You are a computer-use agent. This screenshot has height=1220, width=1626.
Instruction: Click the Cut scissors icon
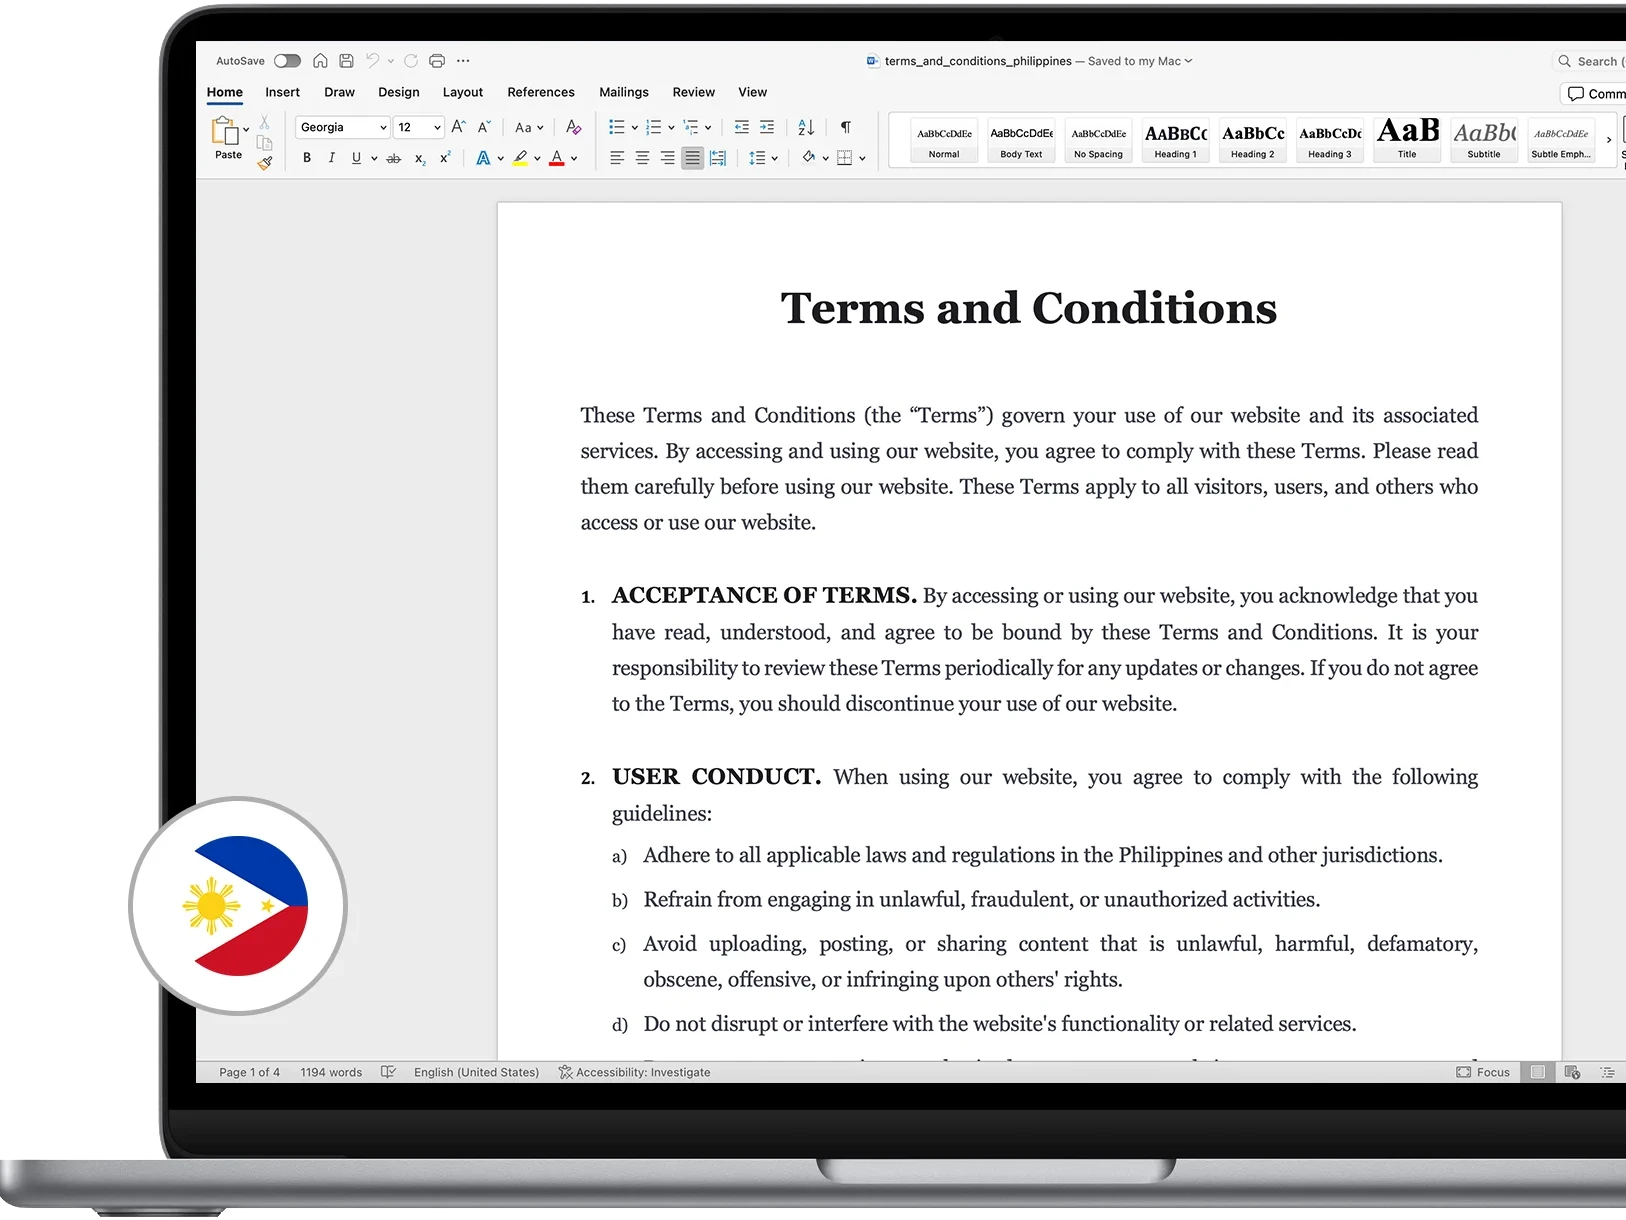coord(264,122)
